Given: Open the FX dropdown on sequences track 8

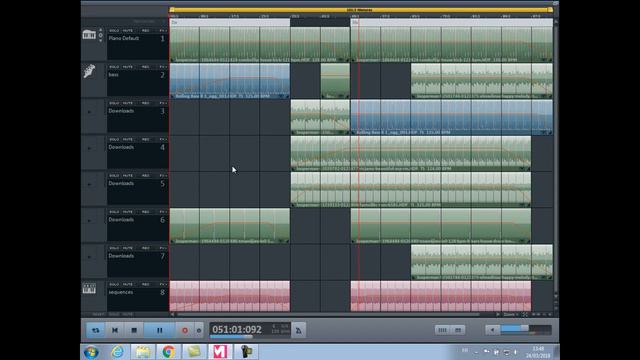Looking at the screenshot, I should pos(163,284).
